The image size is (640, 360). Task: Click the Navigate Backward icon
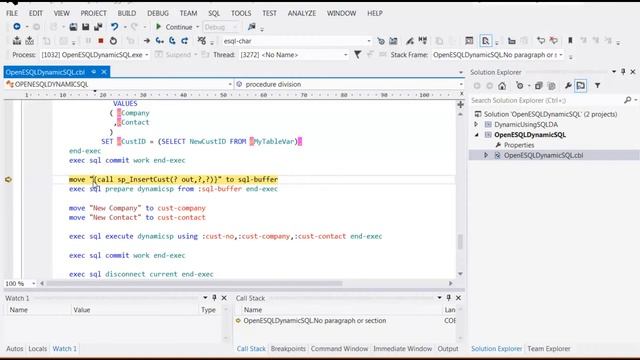pyautogui.click(x=17, y=27)
